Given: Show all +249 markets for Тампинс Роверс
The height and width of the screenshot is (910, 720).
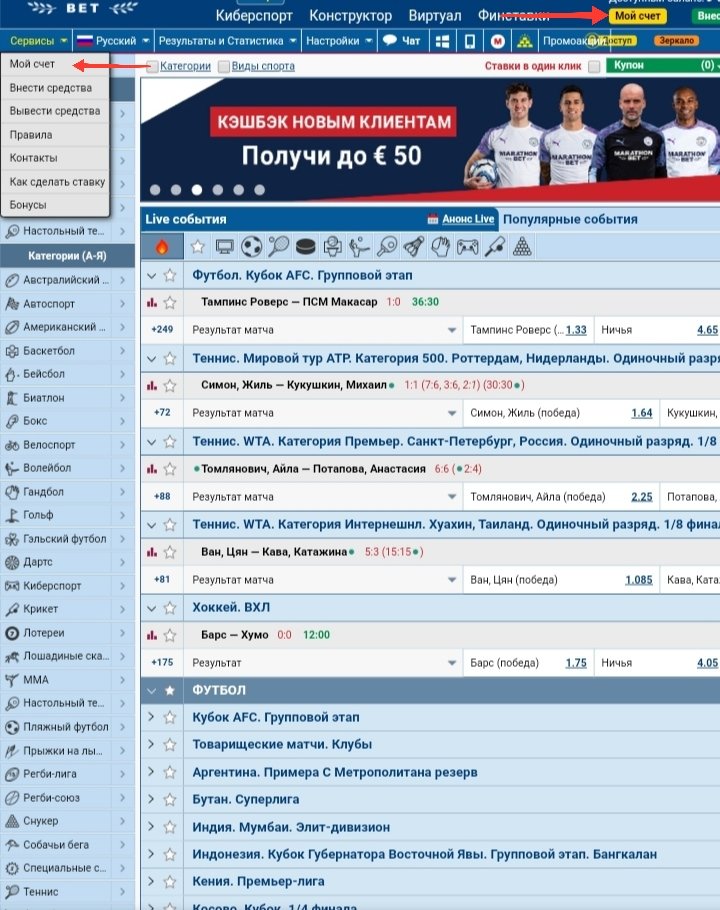Looking at the screenshot, I should 162,330.
